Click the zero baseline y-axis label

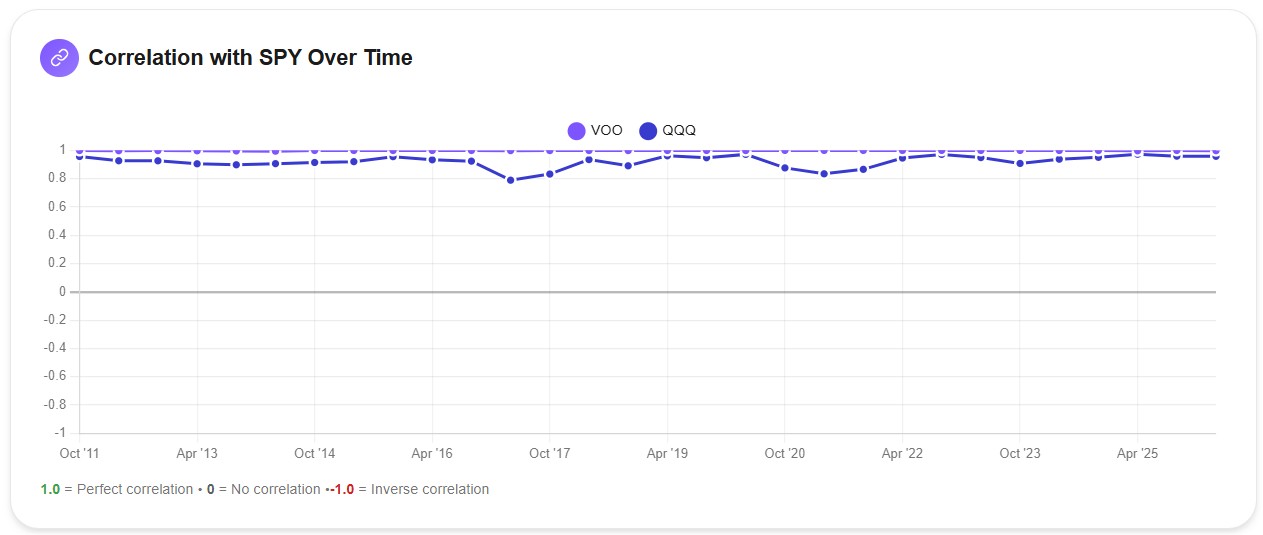[x=62, y=292]
